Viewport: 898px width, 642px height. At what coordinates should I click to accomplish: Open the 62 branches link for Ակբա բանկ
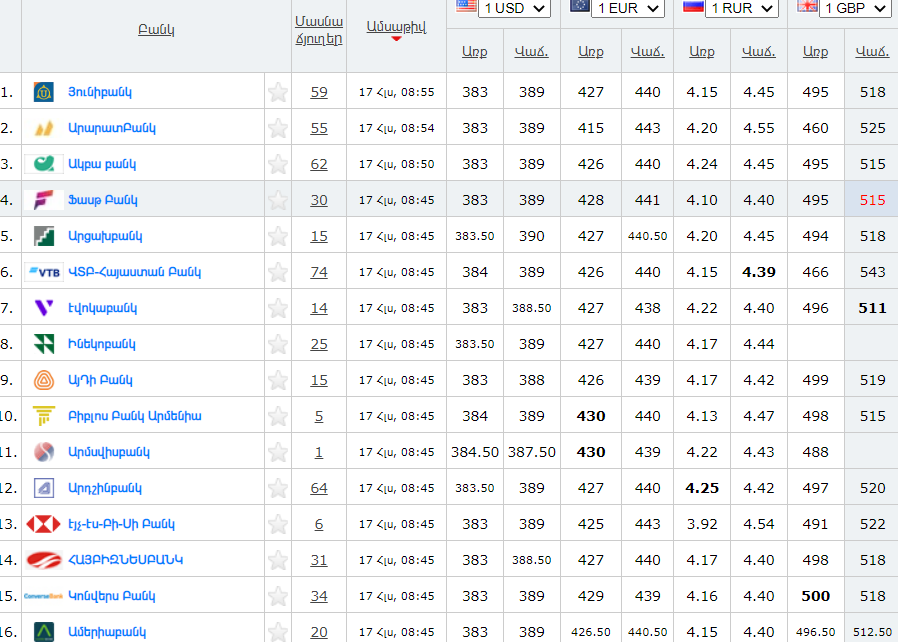[319, 164]
